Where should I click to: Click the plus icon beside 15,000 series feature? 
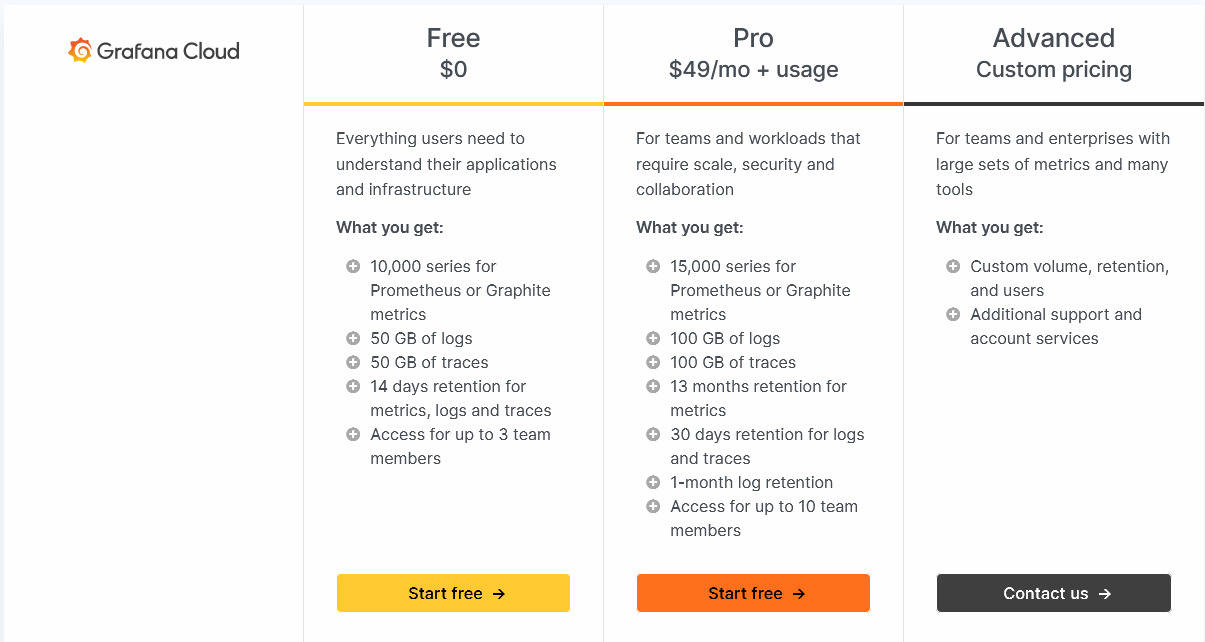652,266
